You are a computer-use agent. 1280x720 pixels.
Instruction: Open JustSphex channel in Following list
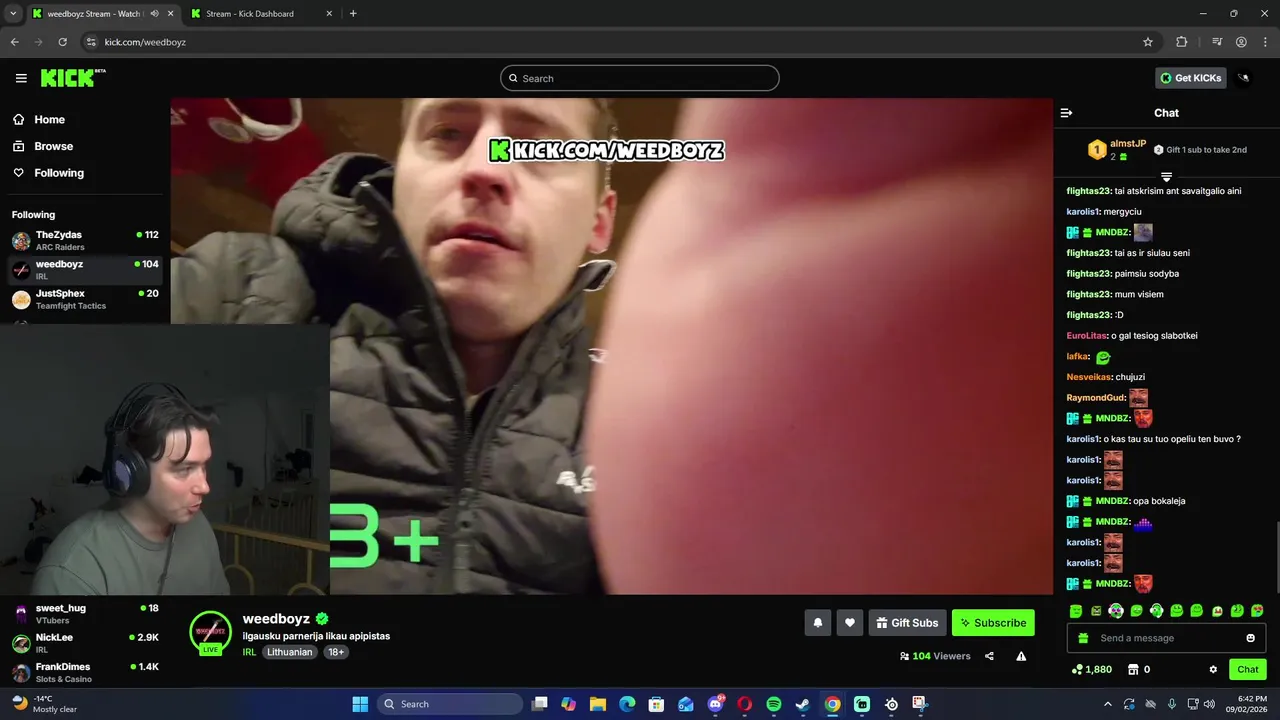coord(85,299)
